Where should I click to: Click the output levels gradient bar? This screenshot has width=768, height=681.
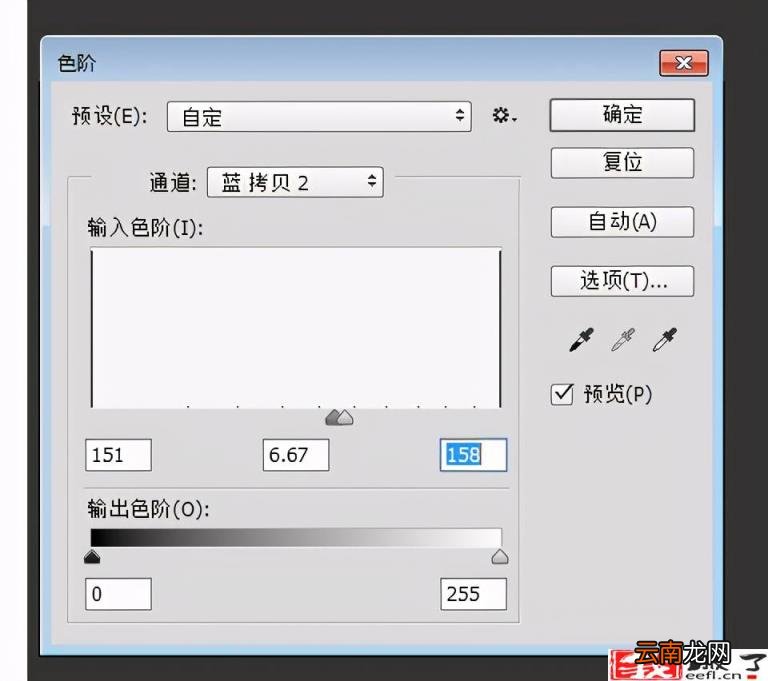pyautogui.click(x=296, y=537)
